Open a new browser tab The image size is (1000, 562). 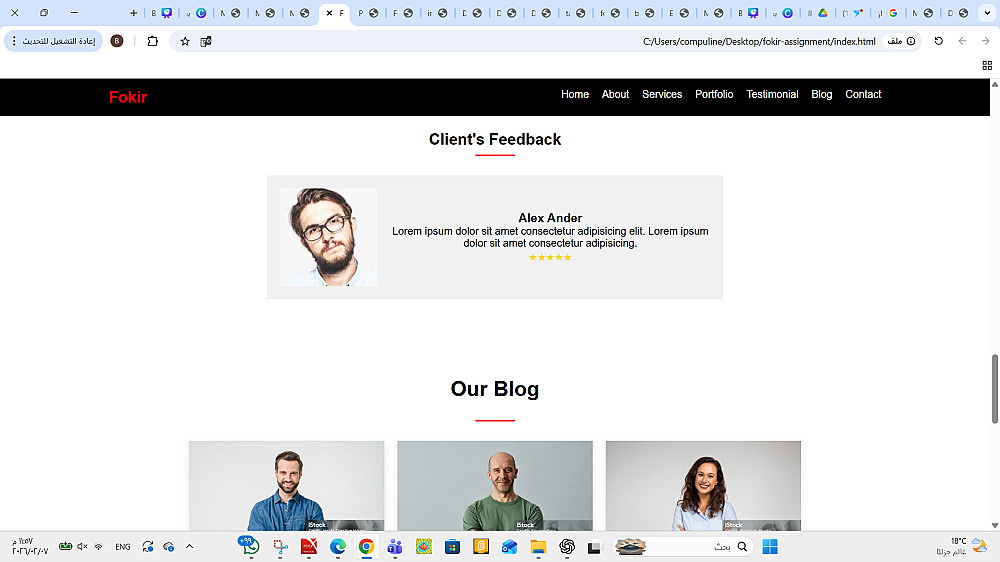pyautogui.click(x=133, y=13)
